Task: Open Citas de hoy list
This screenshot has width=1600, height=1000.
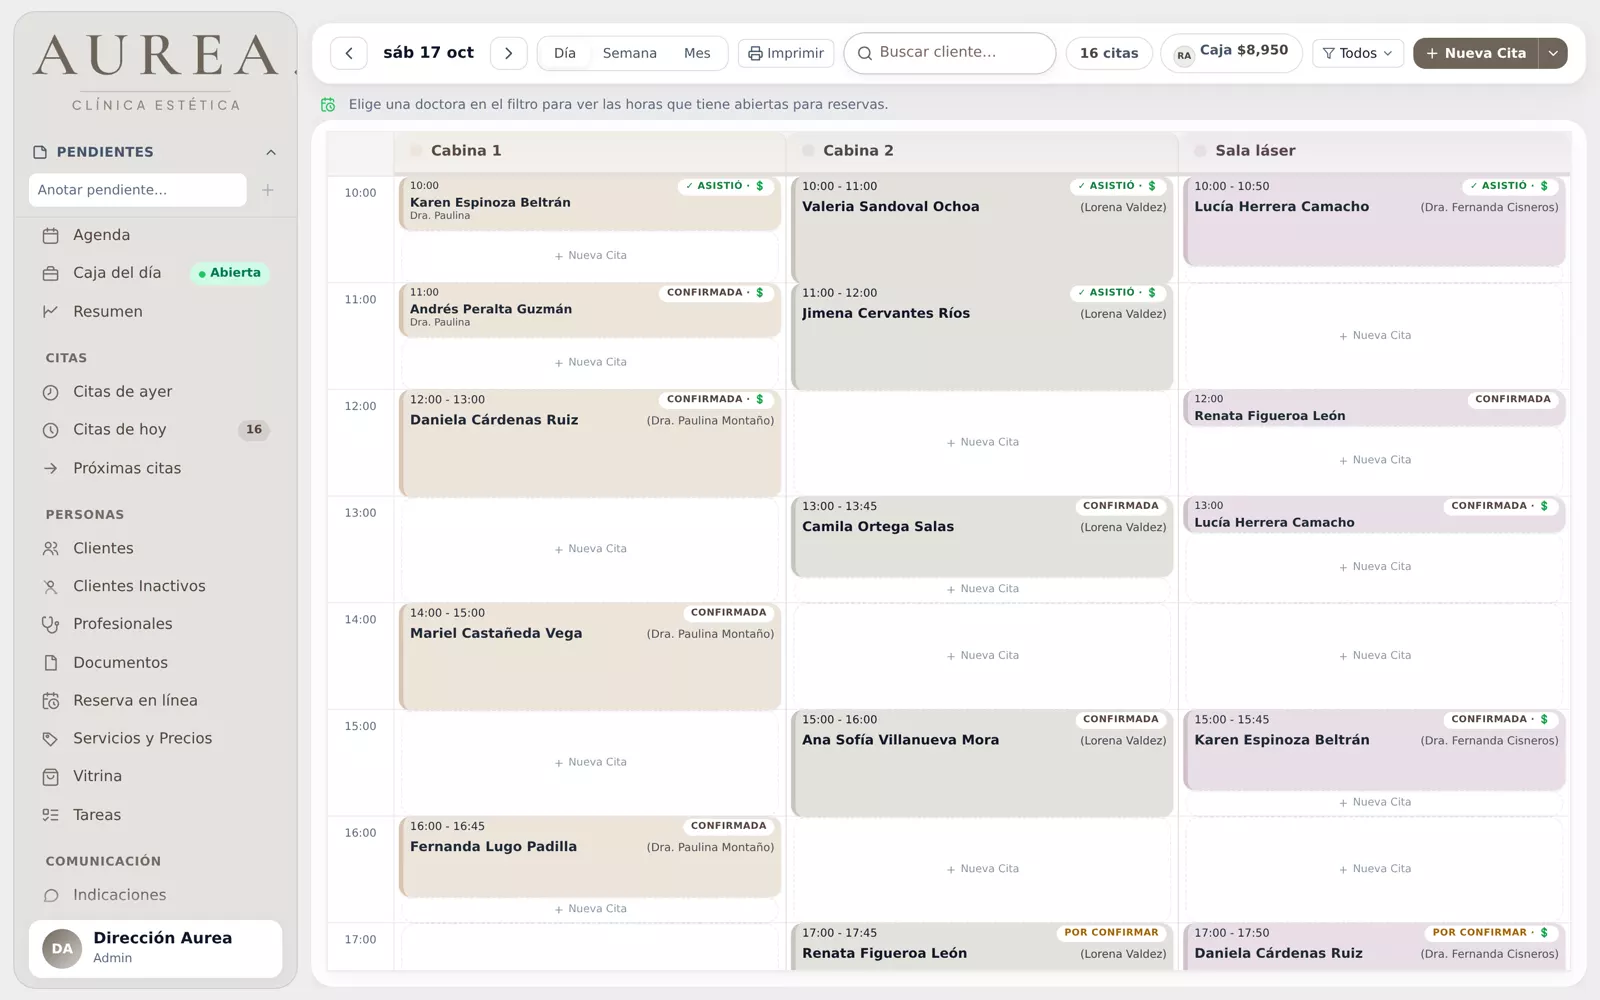Action: coord(156,430)
